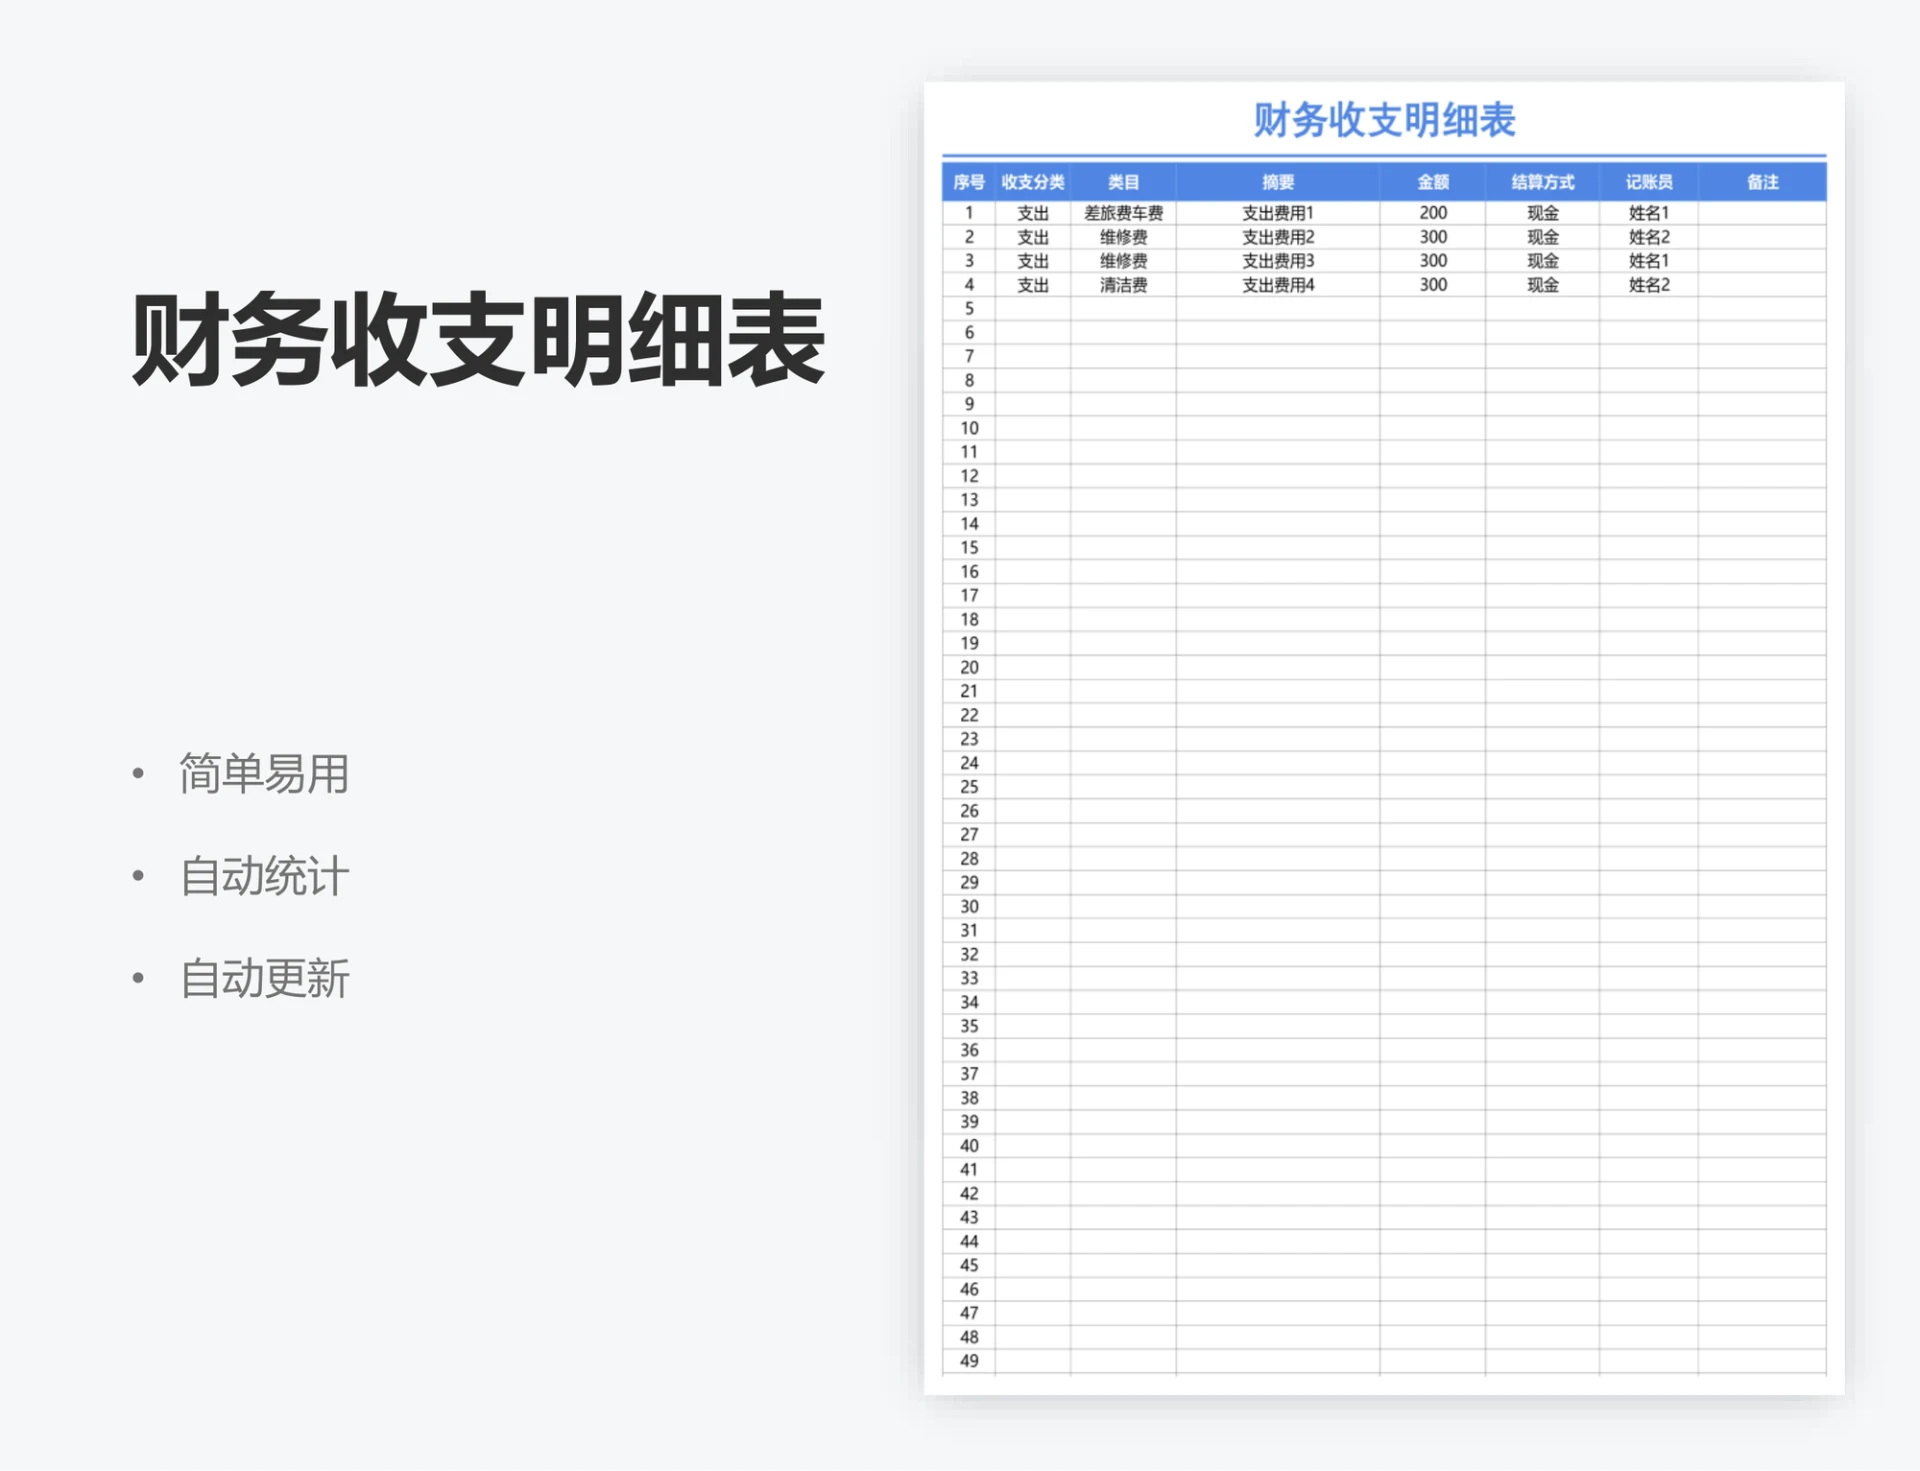Select the 金额 column header
The image size is (1920, 1471).
coord(1432,181)
